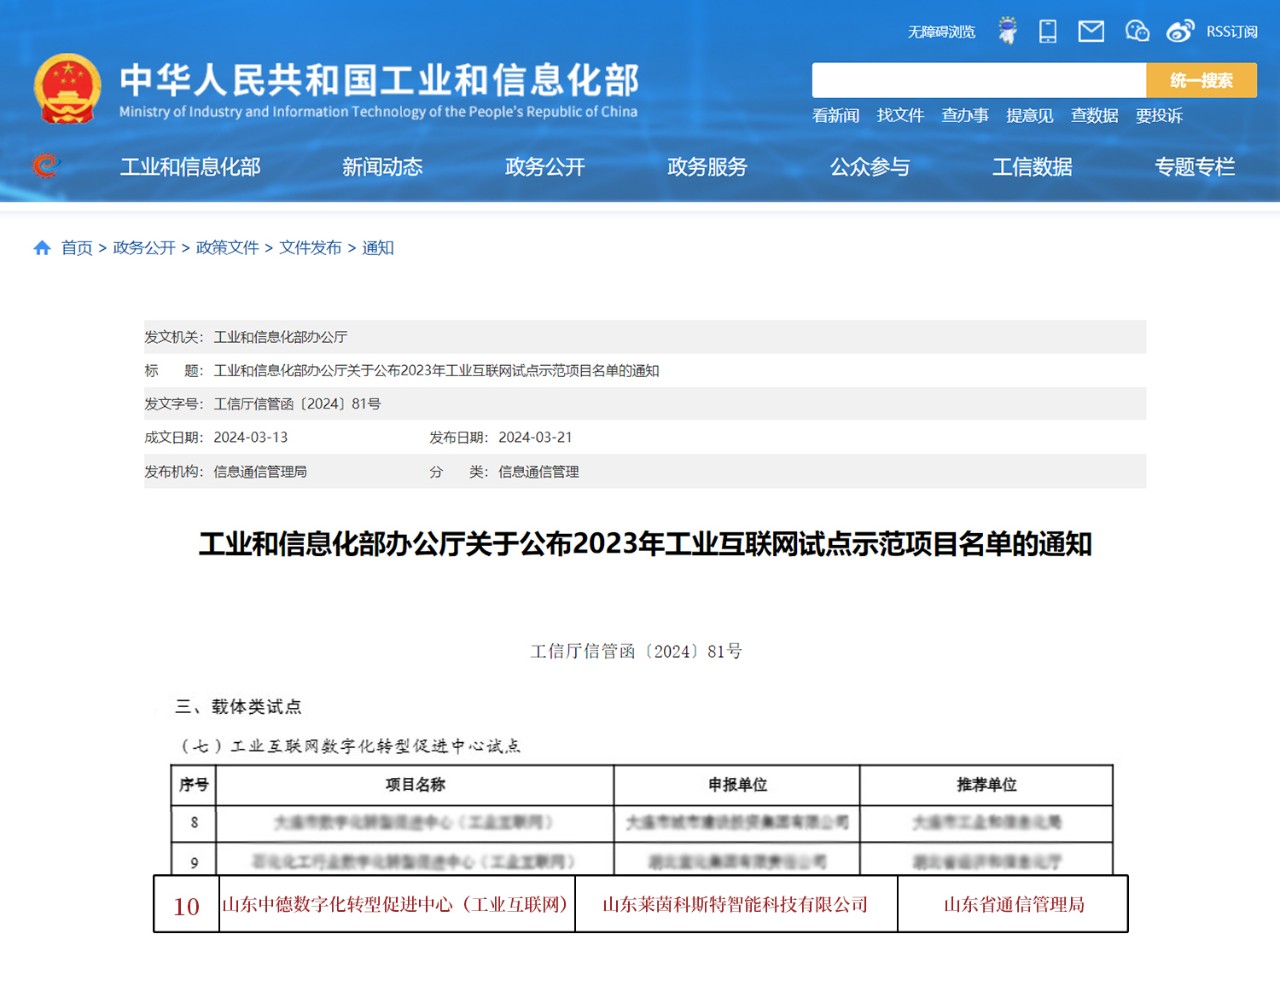
Task: Select the 成文日期 value 2024-03-13
Action: pos(251,437)
